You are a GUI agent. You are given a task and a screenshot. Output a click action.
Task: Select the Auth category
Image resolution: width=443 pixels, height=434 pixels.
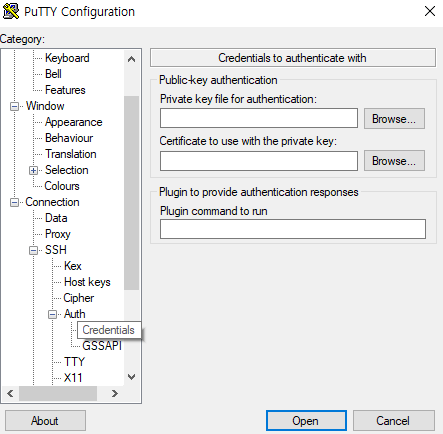(75, 314)
